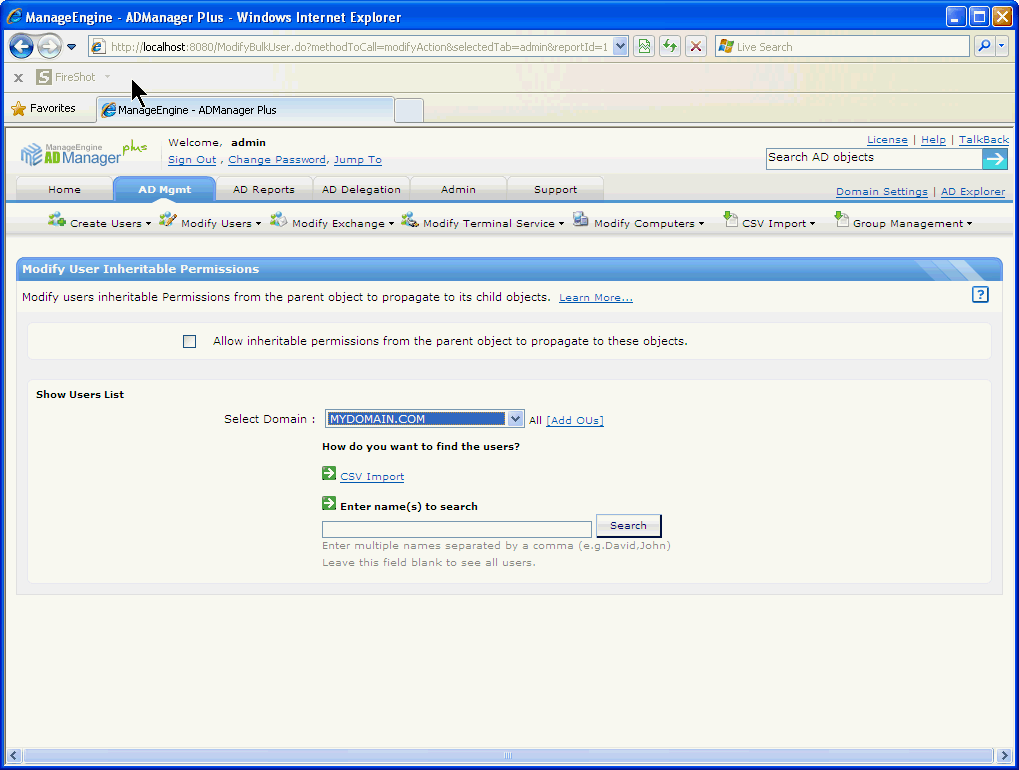Click the FireShot capture icon
The image size is (1019, 770).
tap(44, 77)
